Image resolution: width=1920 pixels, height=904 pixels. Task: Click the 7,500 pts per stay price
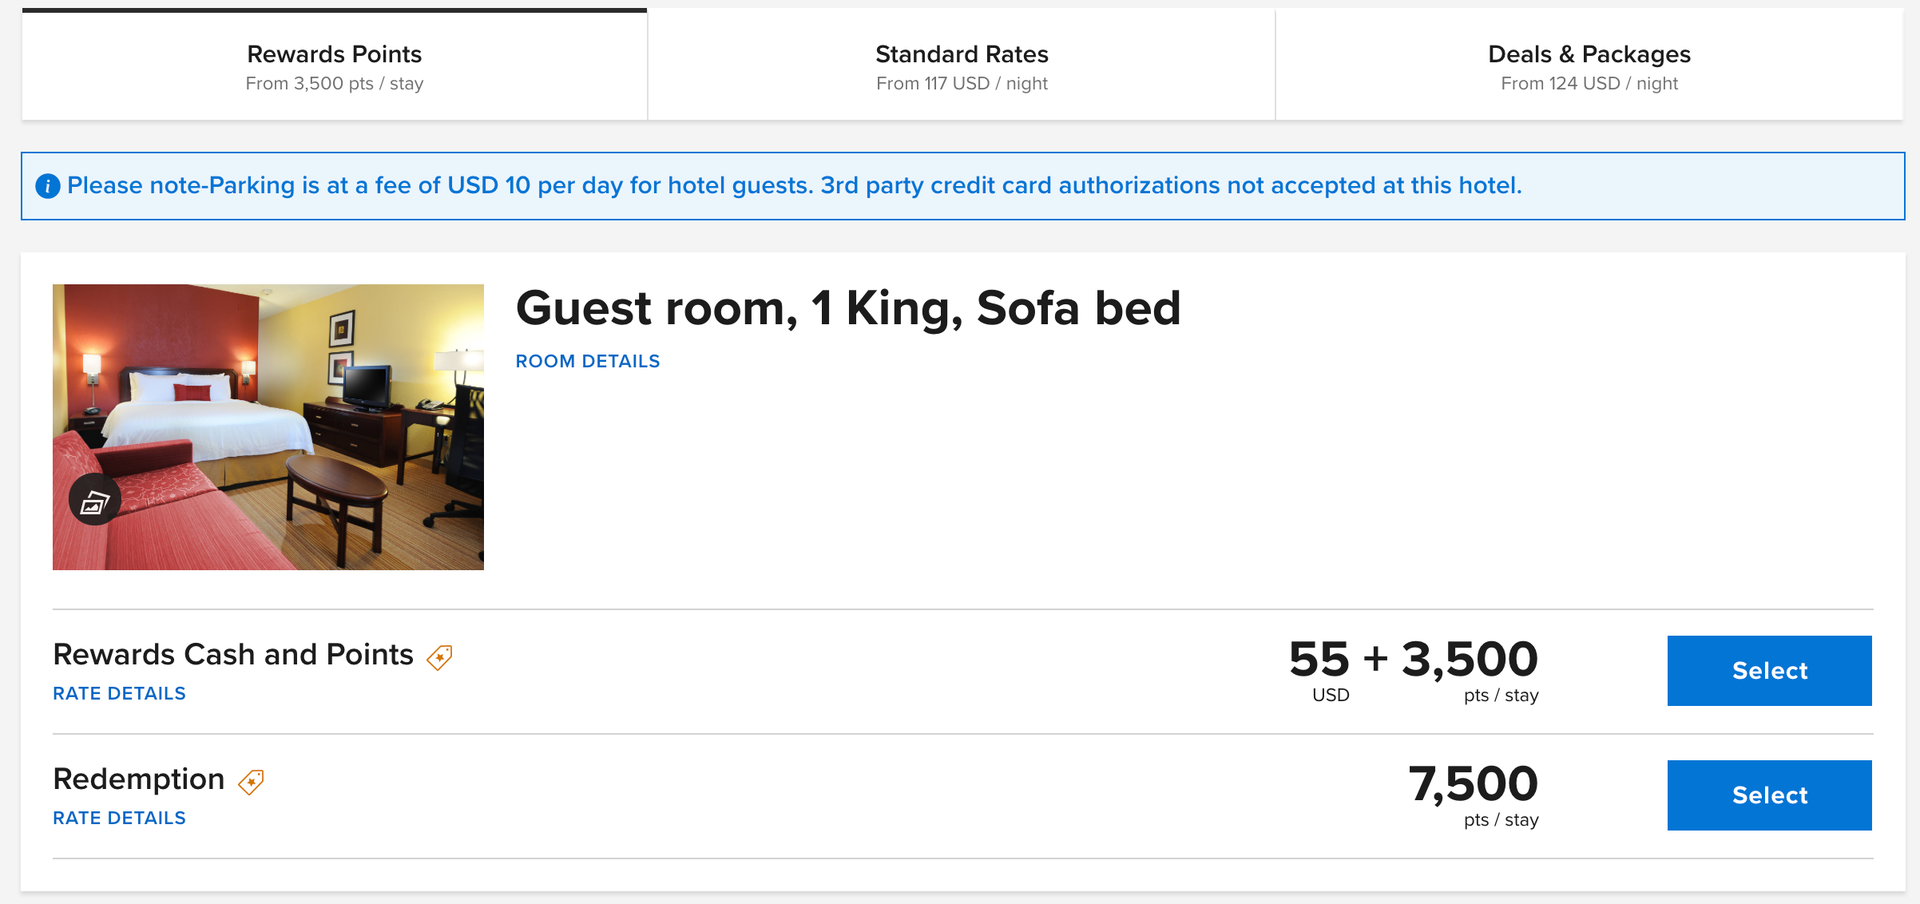[1472, 785]
